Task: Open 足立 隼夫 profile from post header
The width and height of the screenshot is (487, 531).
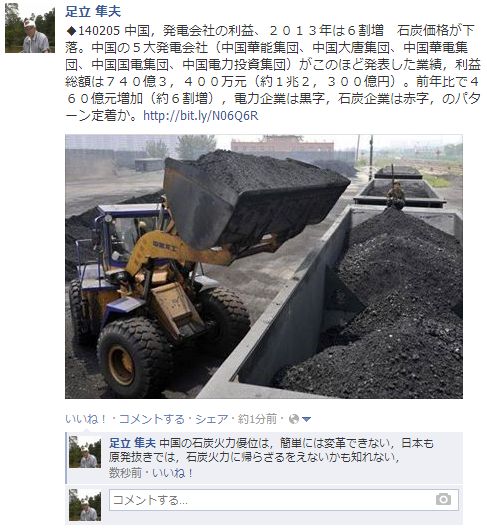Action: pyautogui.click(x=93, y=12)
